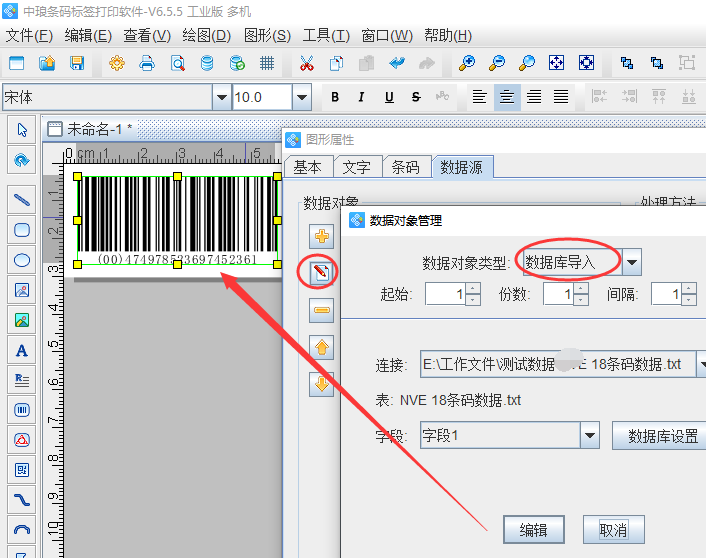706x558 pixels.
Task: Expand the 数据库导入 type dropdown
Action: [632, 262]
